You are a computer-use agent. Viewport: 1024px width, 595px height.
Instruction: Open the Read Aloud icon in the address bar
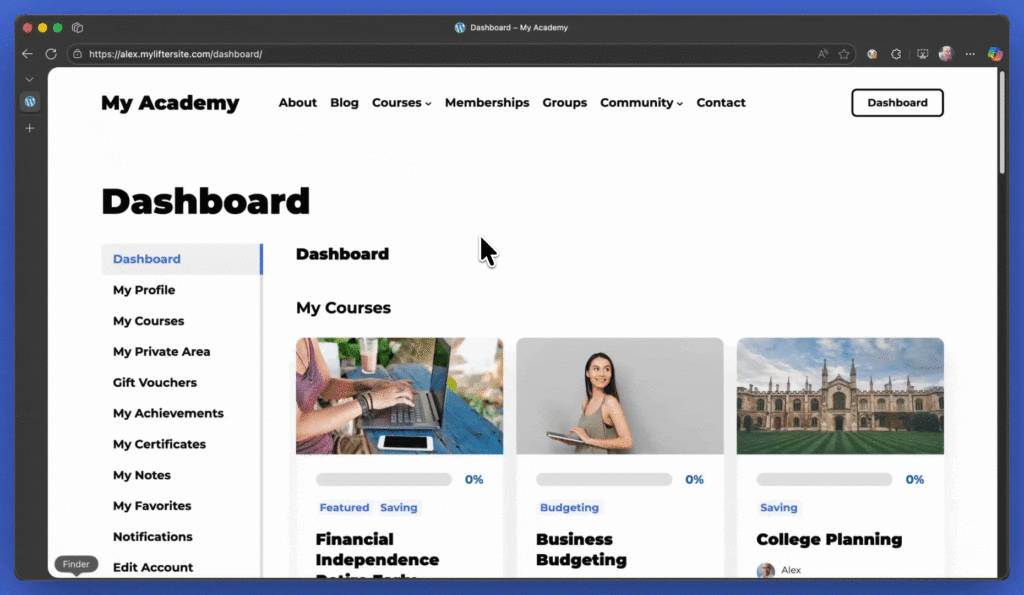(x=822, y=54)
